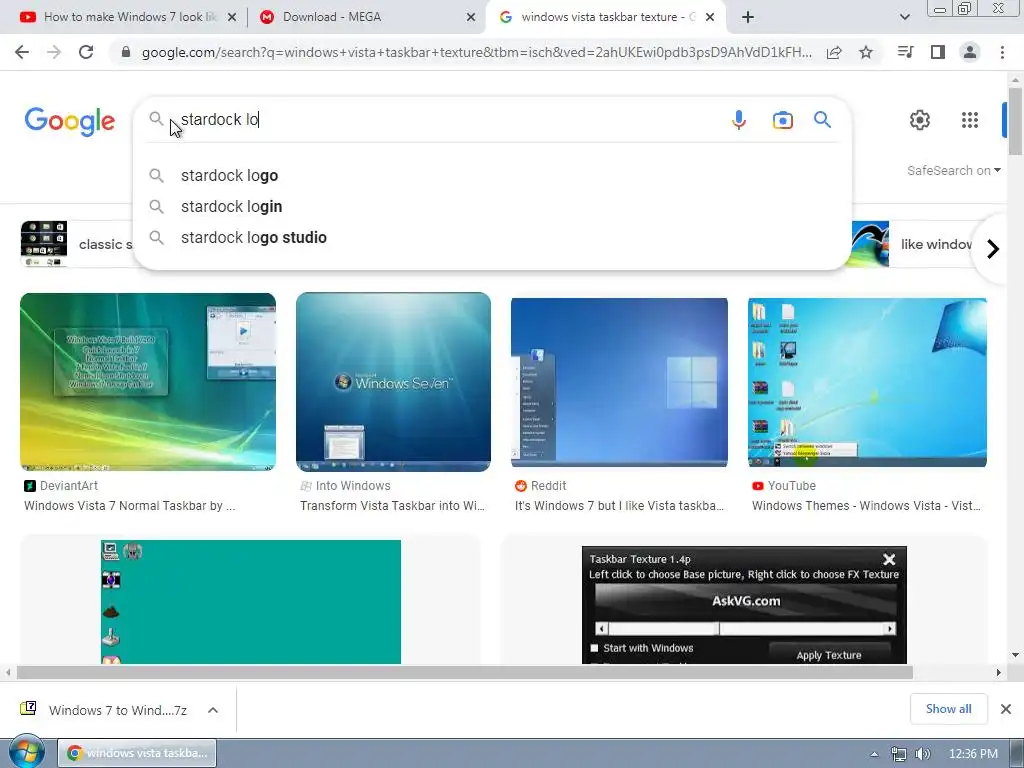Click the browser forward arrow

pyautogui.click(x=54, y=52)
